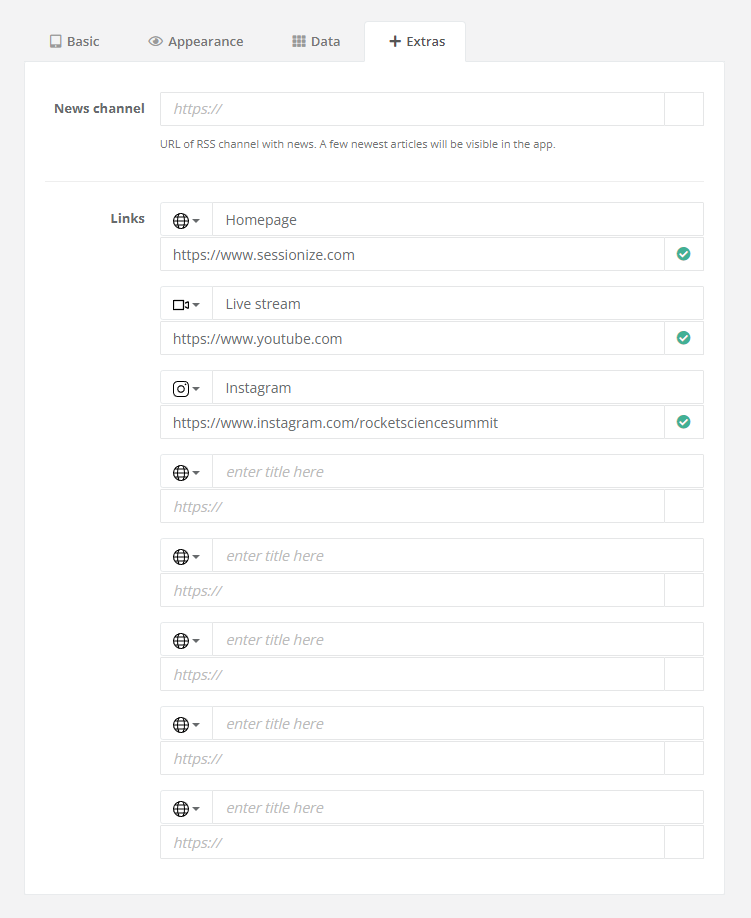
Task: Click the News channel URL field
Action: pos(412,109)
